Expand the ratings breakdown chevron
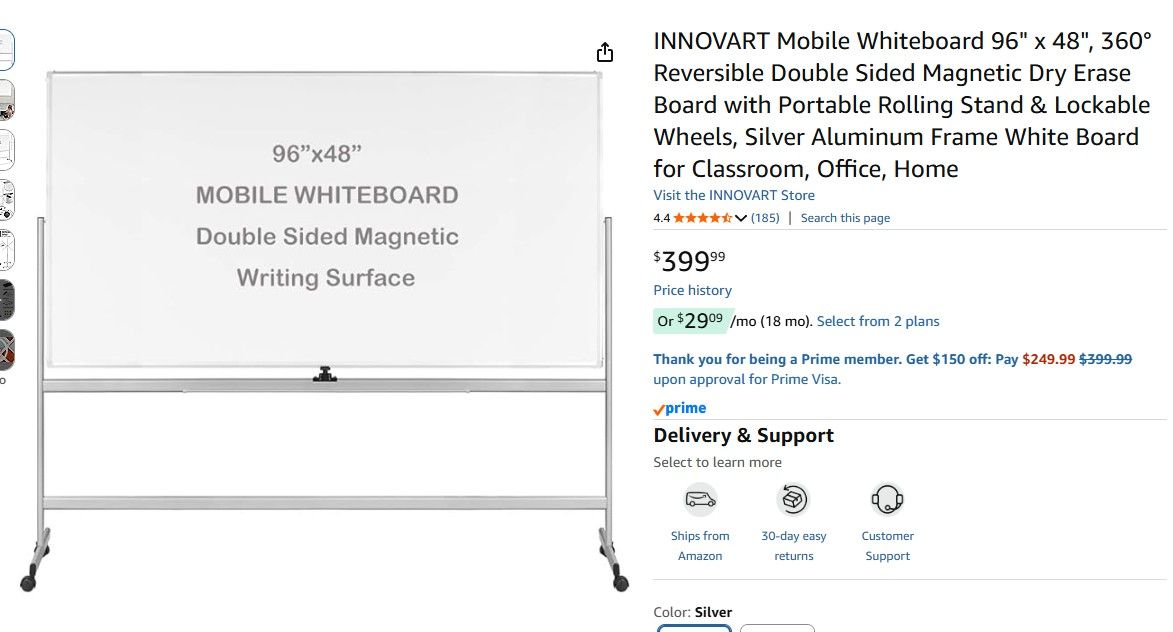 coord(741,218)
